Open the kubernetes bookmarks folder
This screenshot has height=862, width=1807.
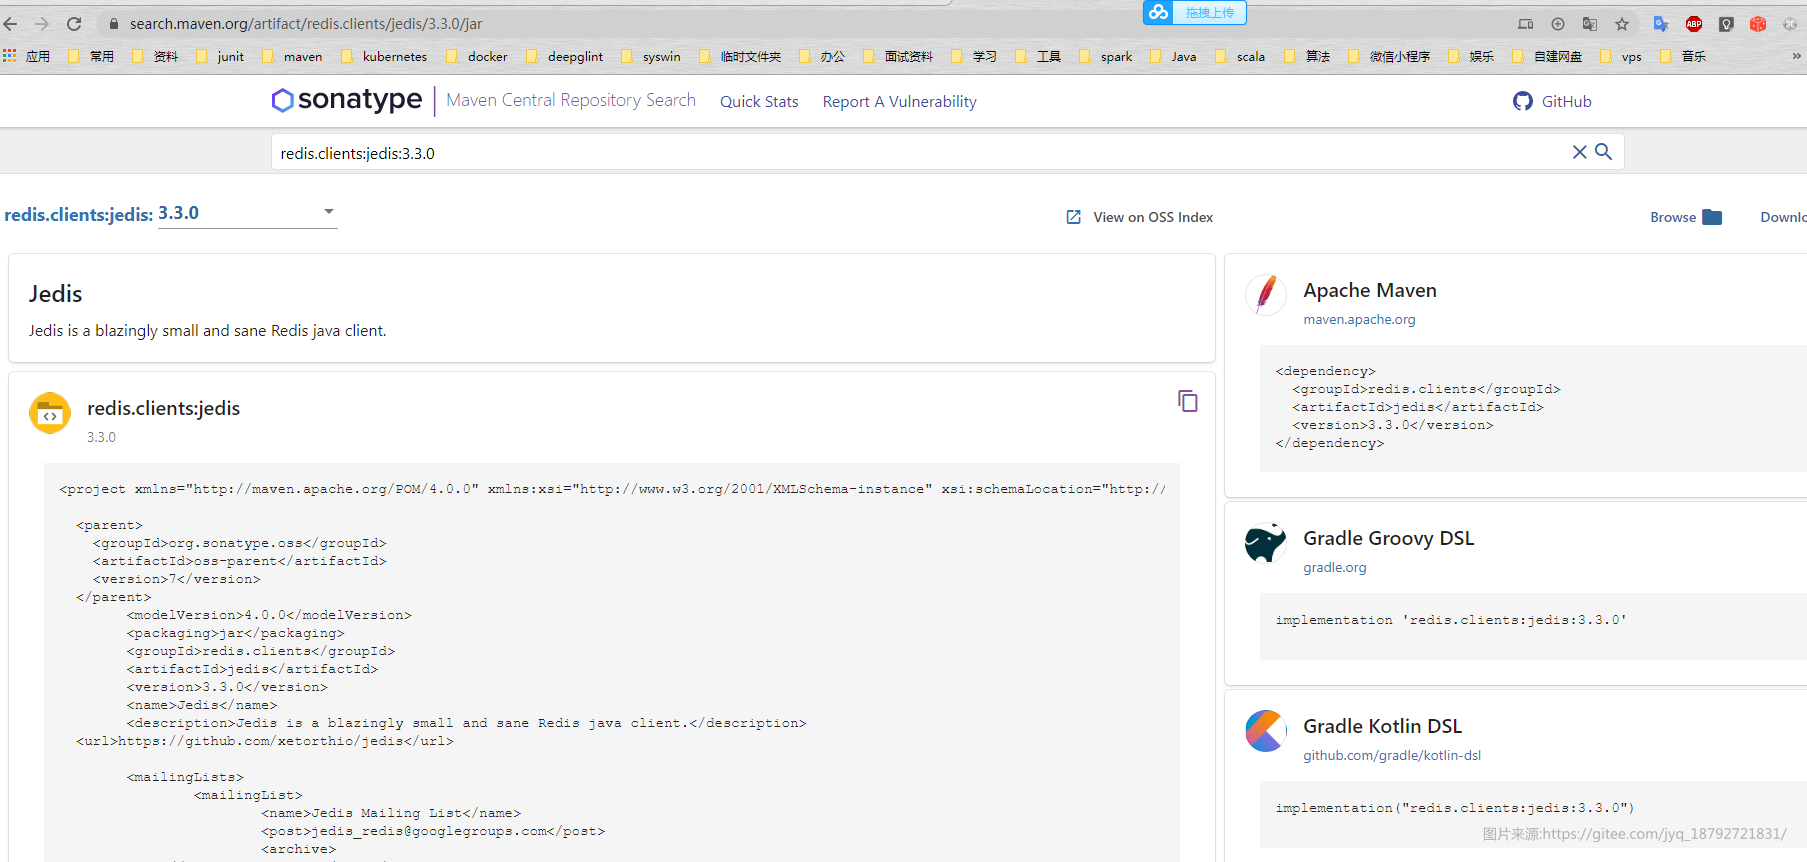pos(384,56)
